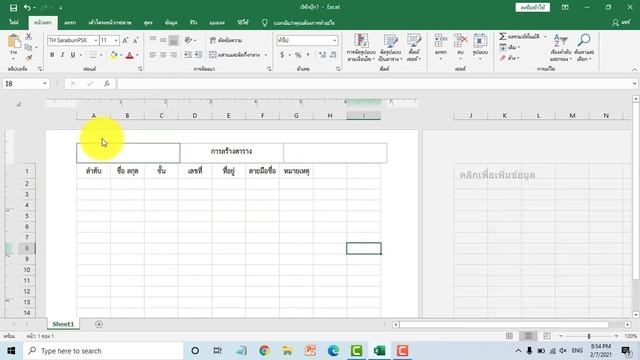This screenshot has width=640, height=360.
Task: Toggle Center horizontal alignment
Action: pos(163,55)
